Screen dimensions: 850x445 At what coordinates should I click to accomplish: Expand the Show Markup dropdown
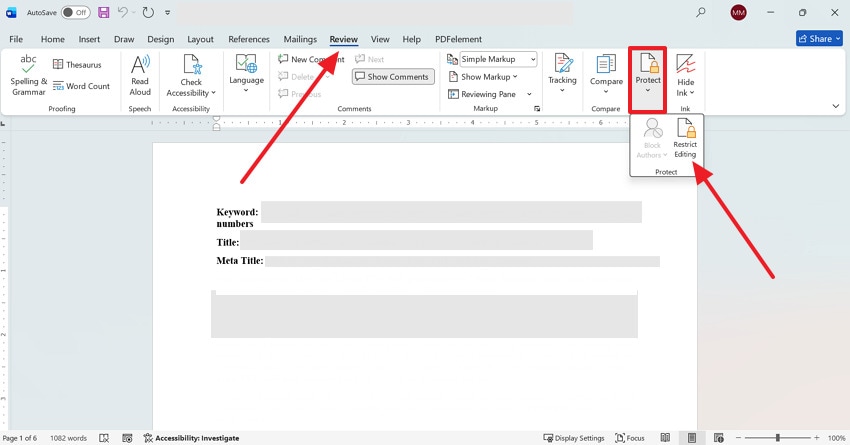pos(484,77)
